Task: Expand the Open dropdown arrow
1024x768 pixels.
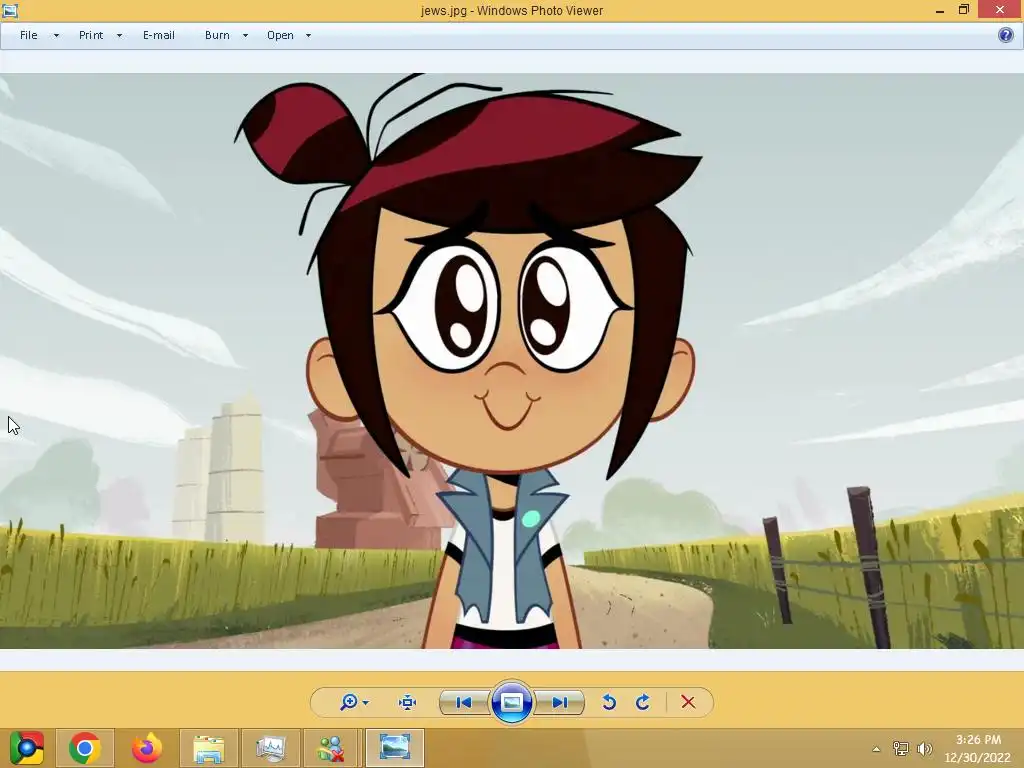Action: pos(308,36)
